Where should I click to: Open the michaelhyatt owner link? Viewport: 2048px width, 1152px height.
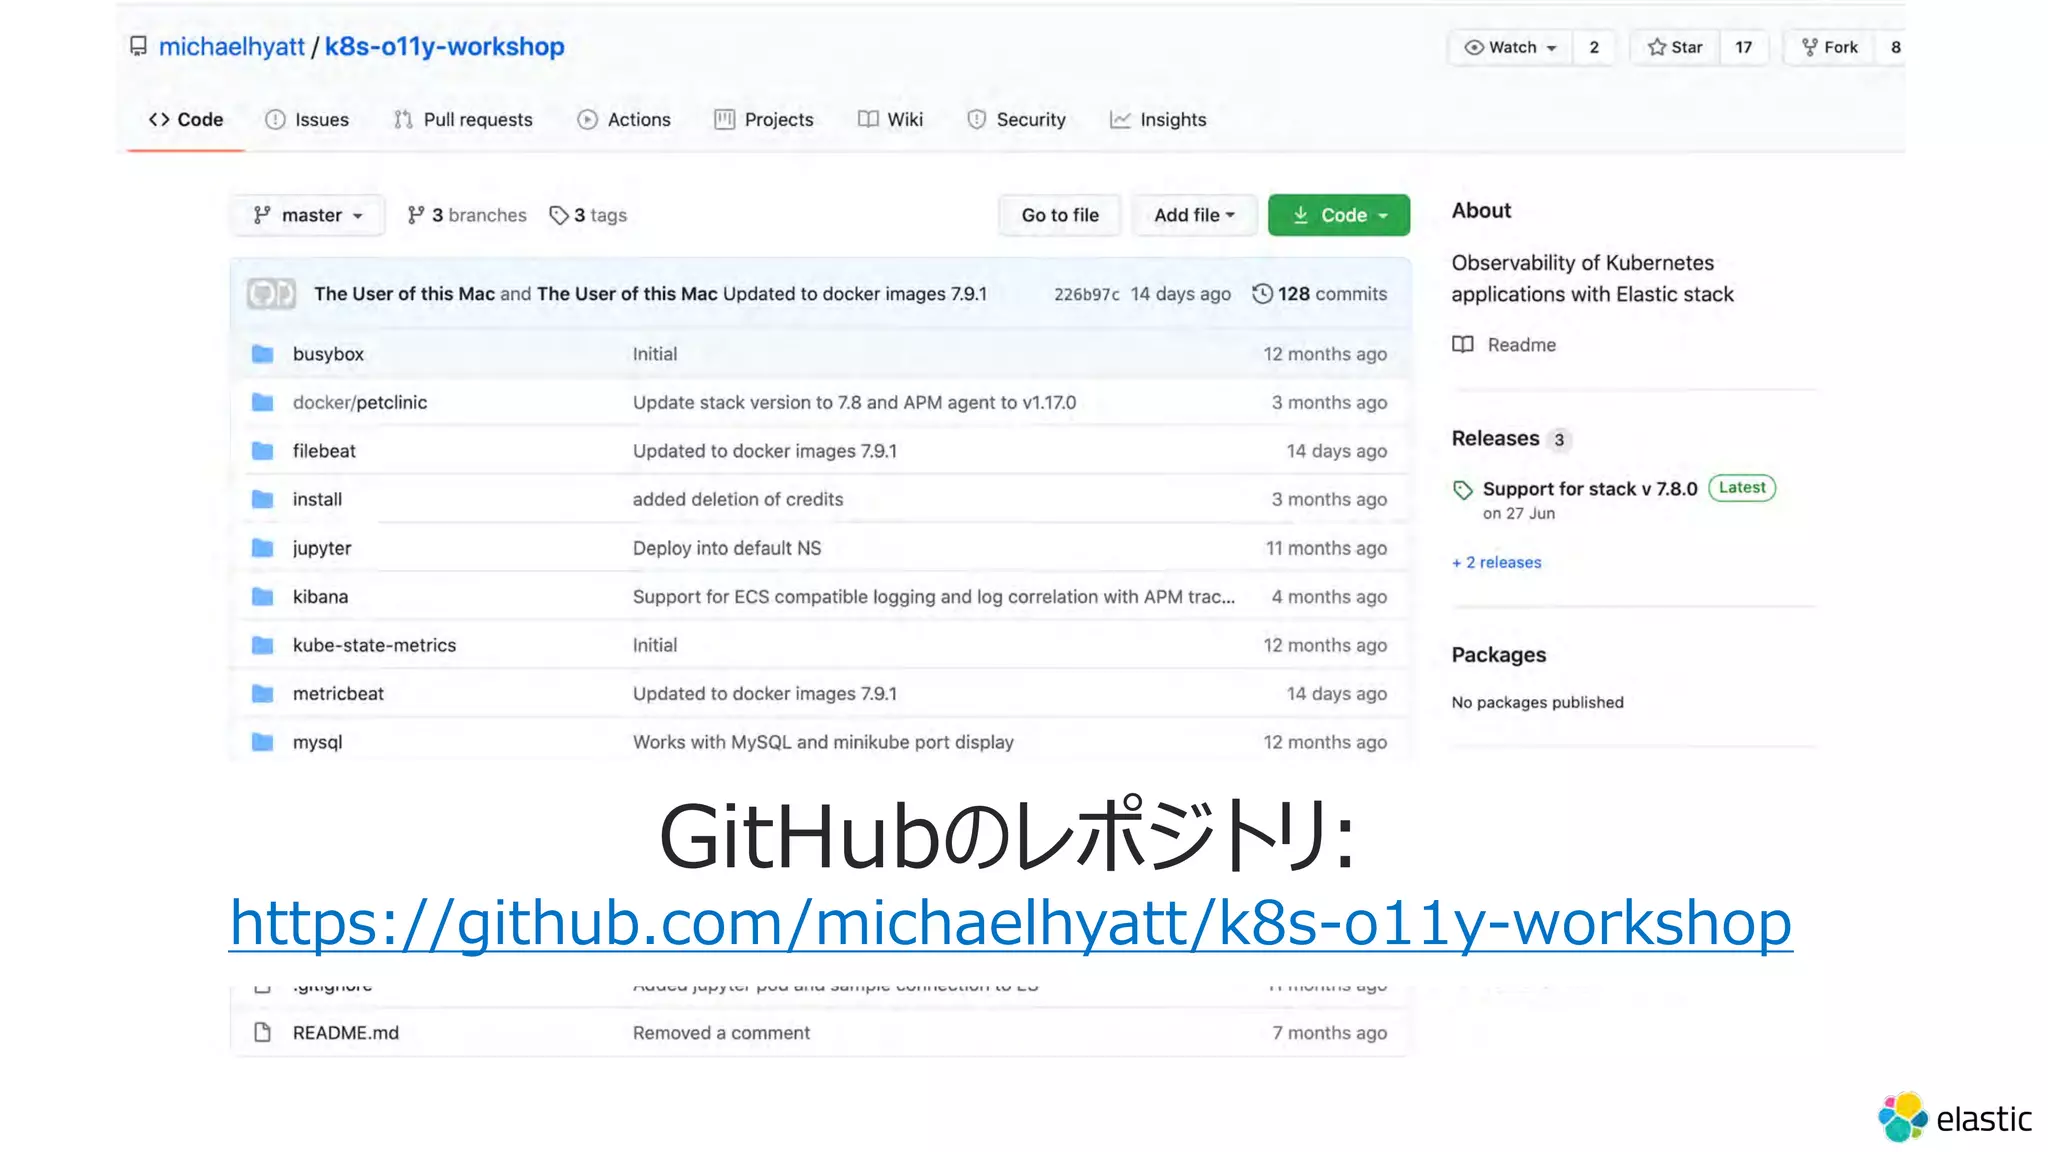(x=231, y=47)
